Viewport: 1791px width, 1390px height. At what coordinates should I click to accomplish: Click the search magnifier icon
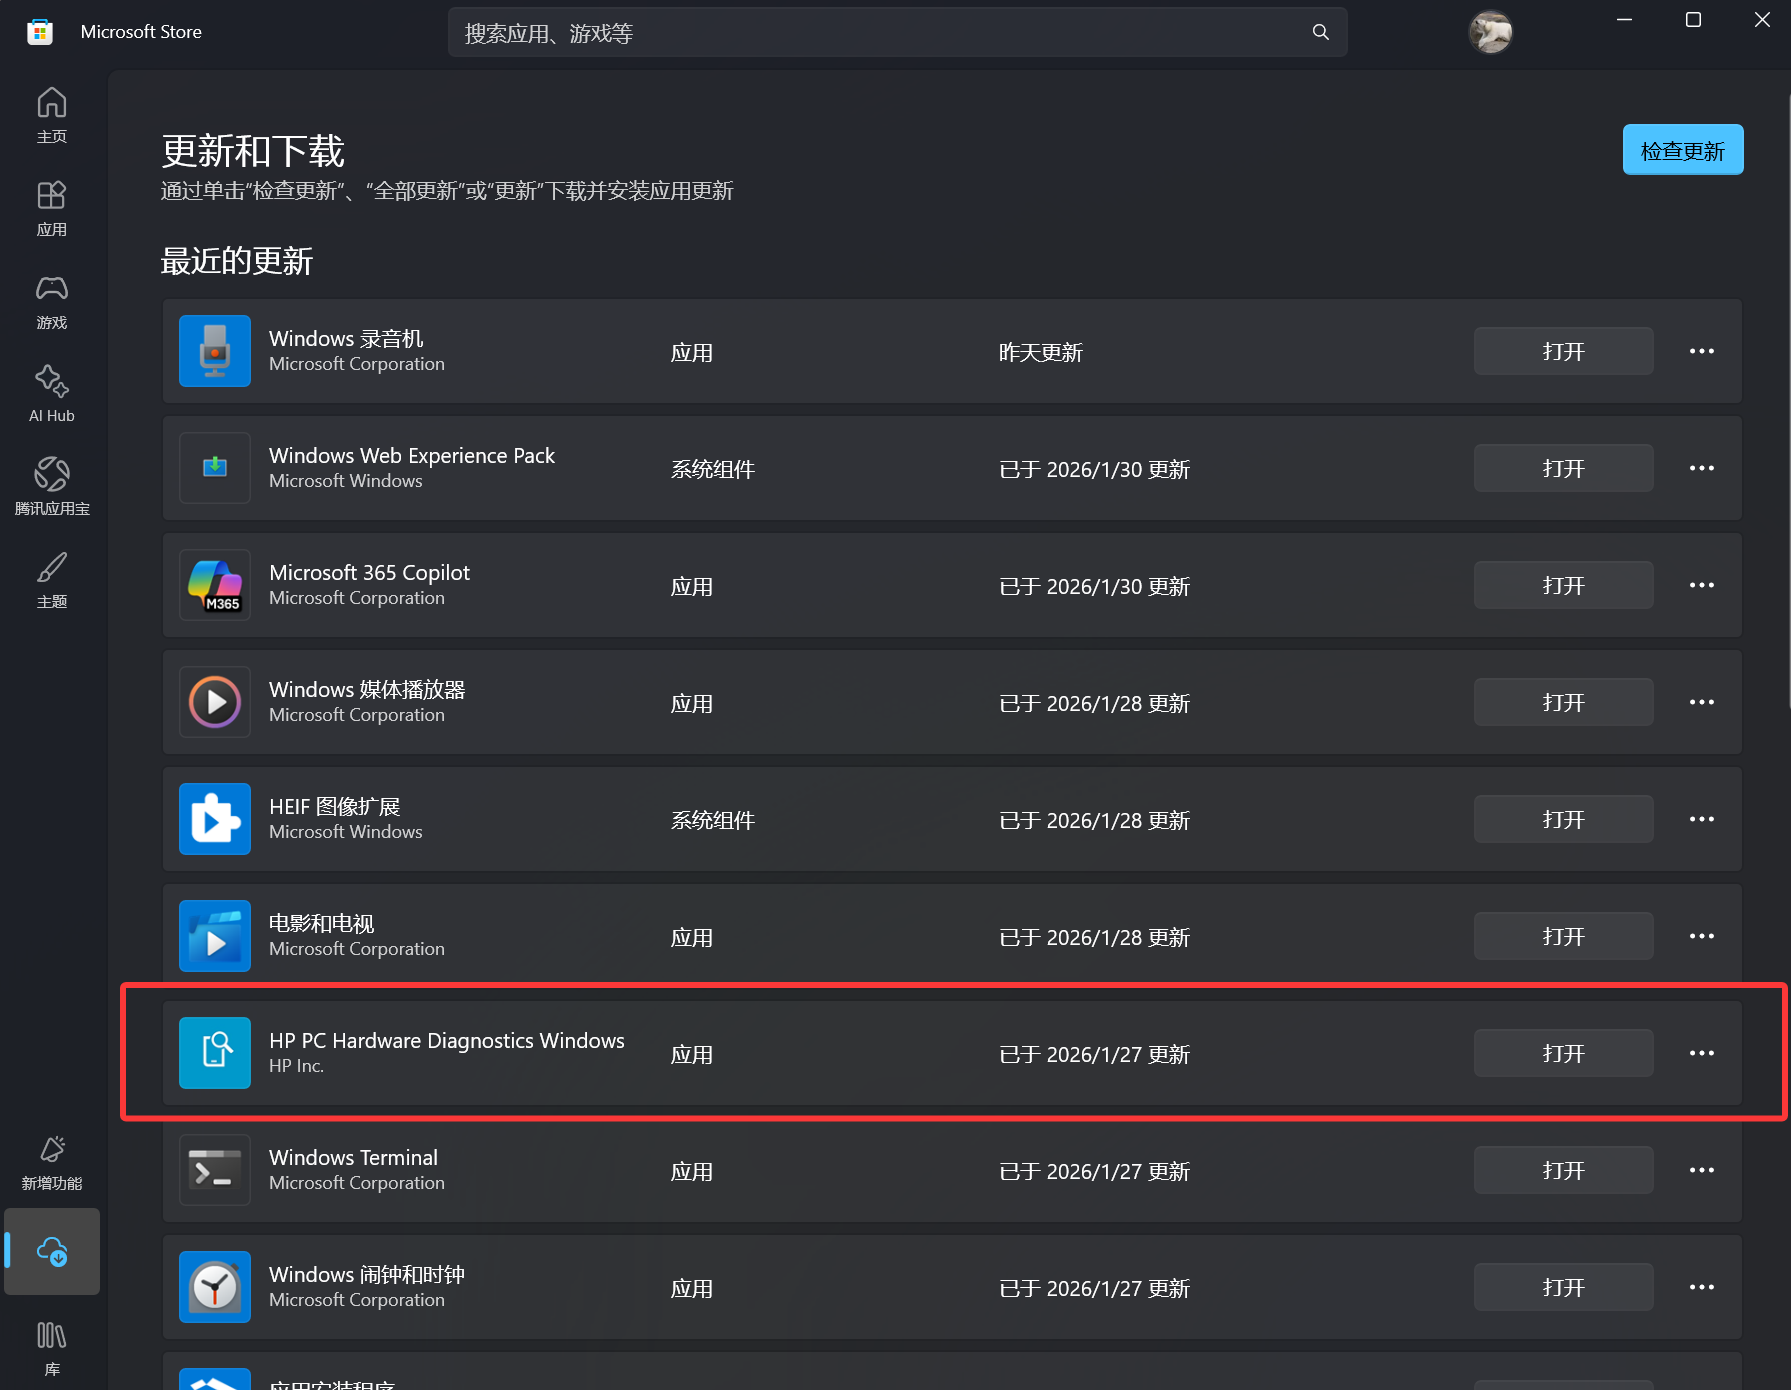coord(1320,31)
